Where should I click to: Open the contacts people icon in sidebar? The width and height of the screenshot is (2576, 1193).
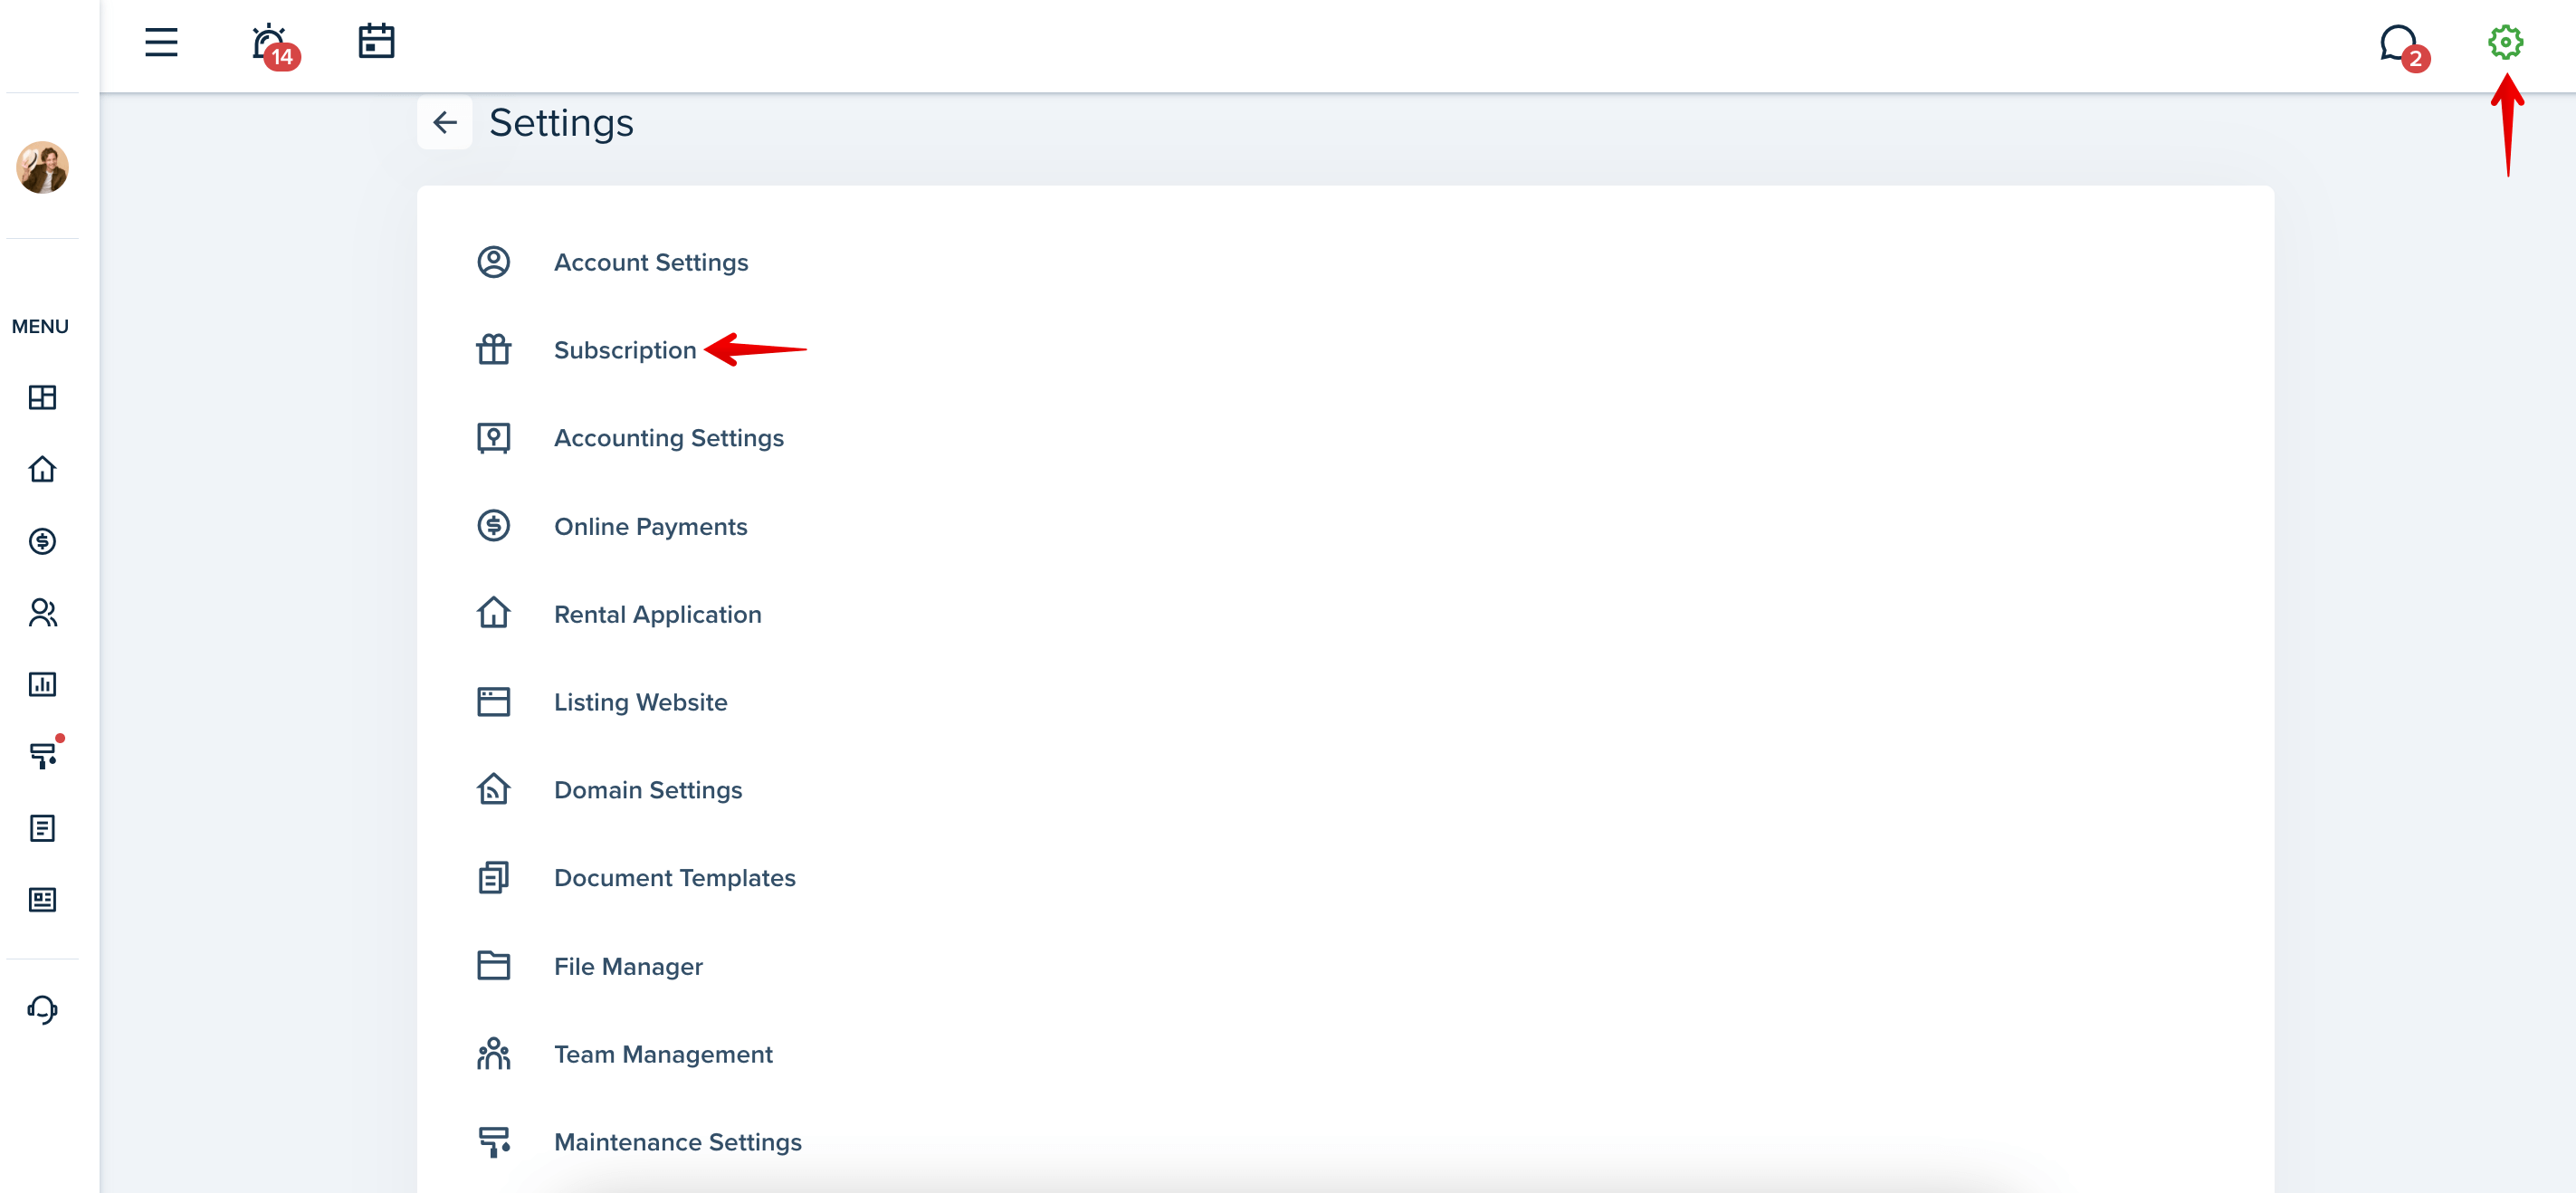pos(42,613)
